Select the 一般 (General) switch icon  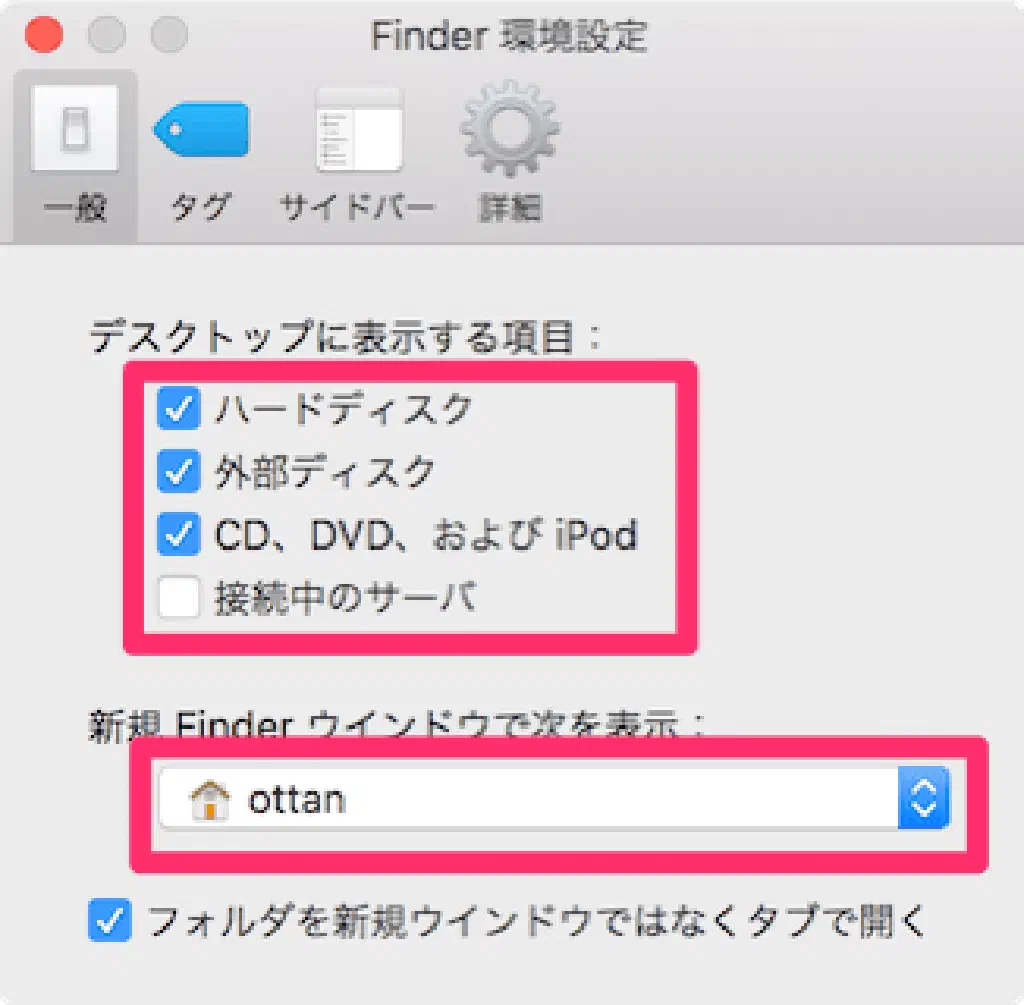point(75,128)
